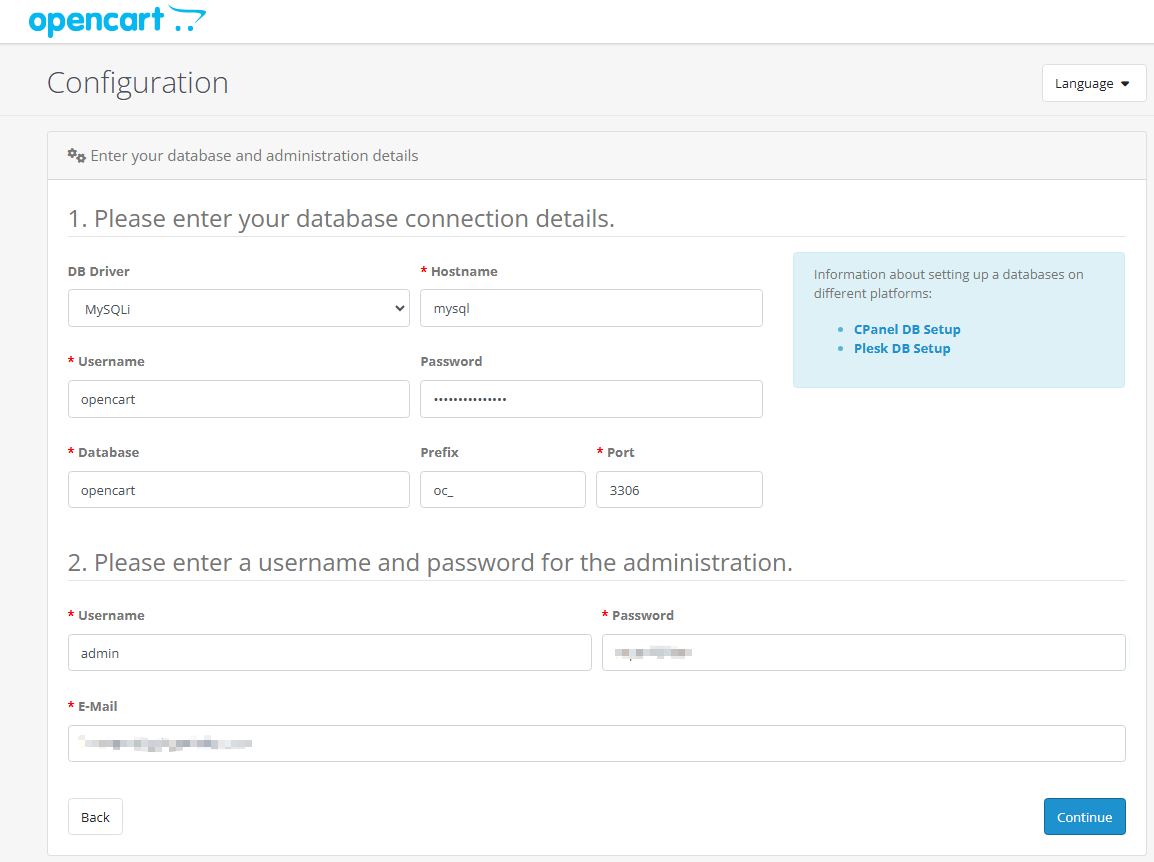Focus the Hostname field containing mysql
This screenshot has width=1154, height=862.
pos(591,308)
